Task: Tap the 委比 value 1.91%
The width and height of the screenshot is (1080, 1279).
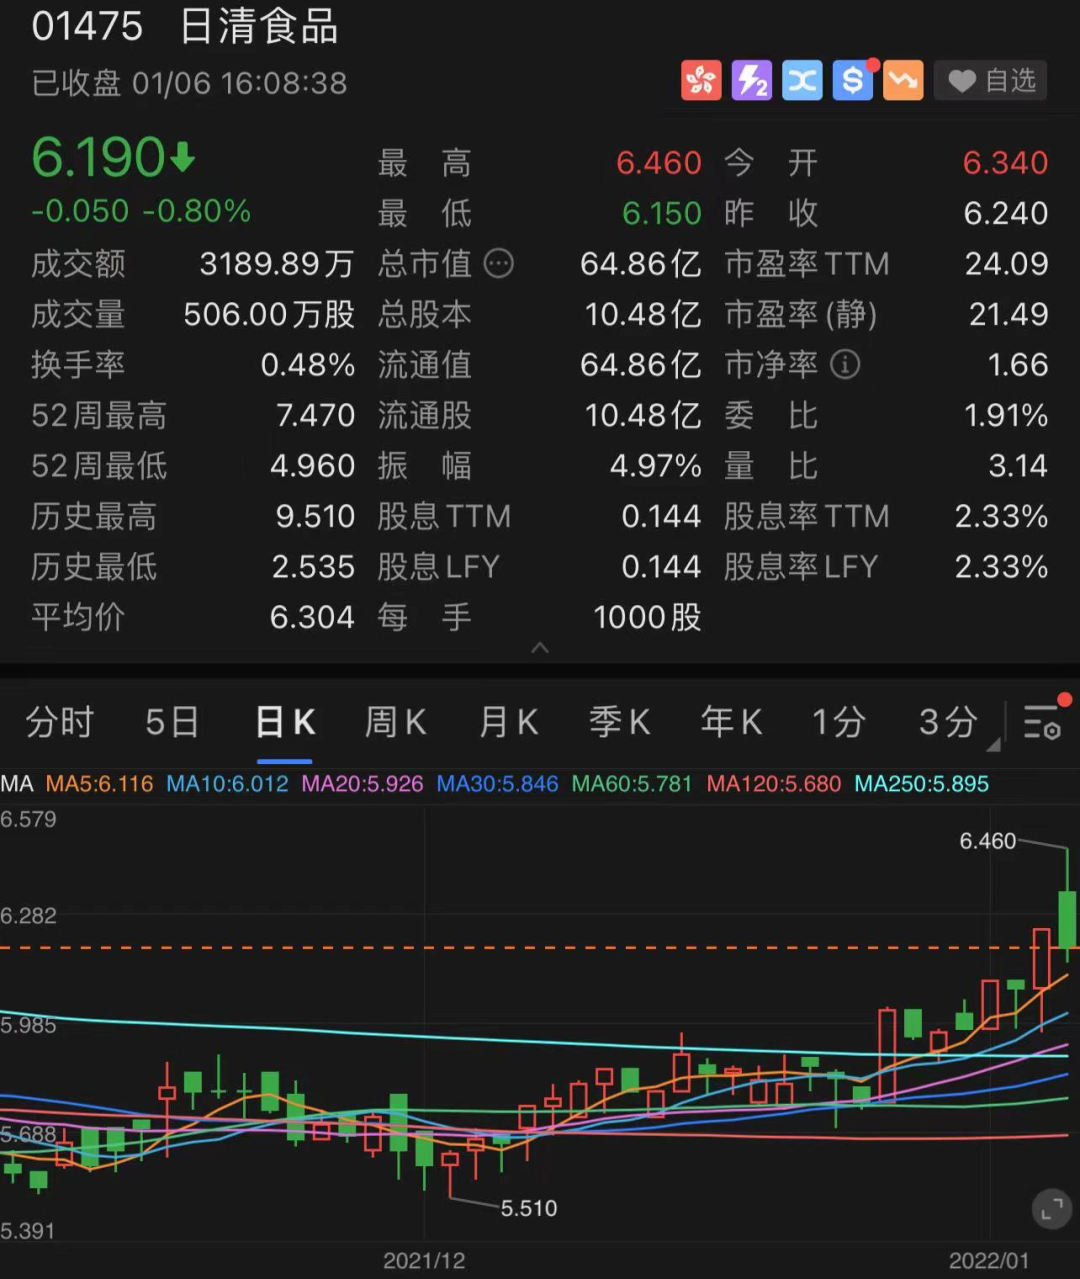Action: click(1006, 416)
